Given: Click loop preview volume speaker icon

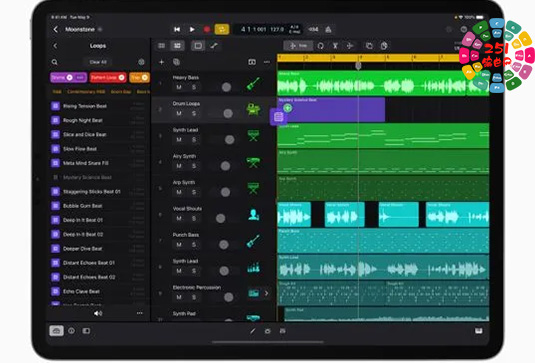Looking at the screenshot, I should (x=98, y=313).
